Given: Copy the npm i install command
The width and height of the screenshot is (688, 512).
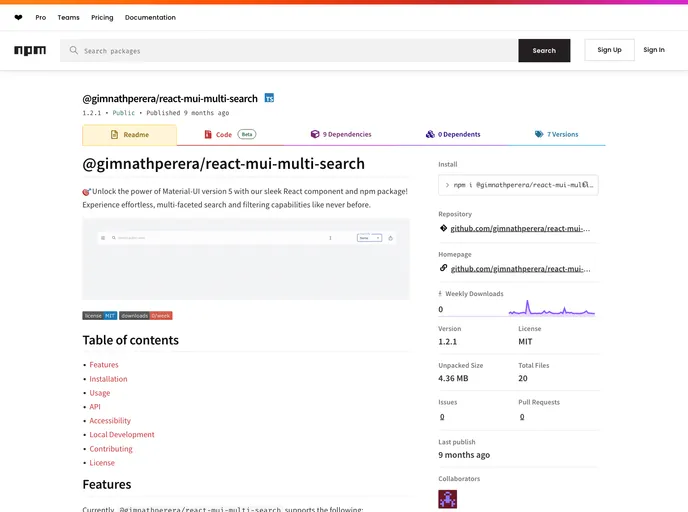Looking at the screenshot, I should tap(518, 185).
